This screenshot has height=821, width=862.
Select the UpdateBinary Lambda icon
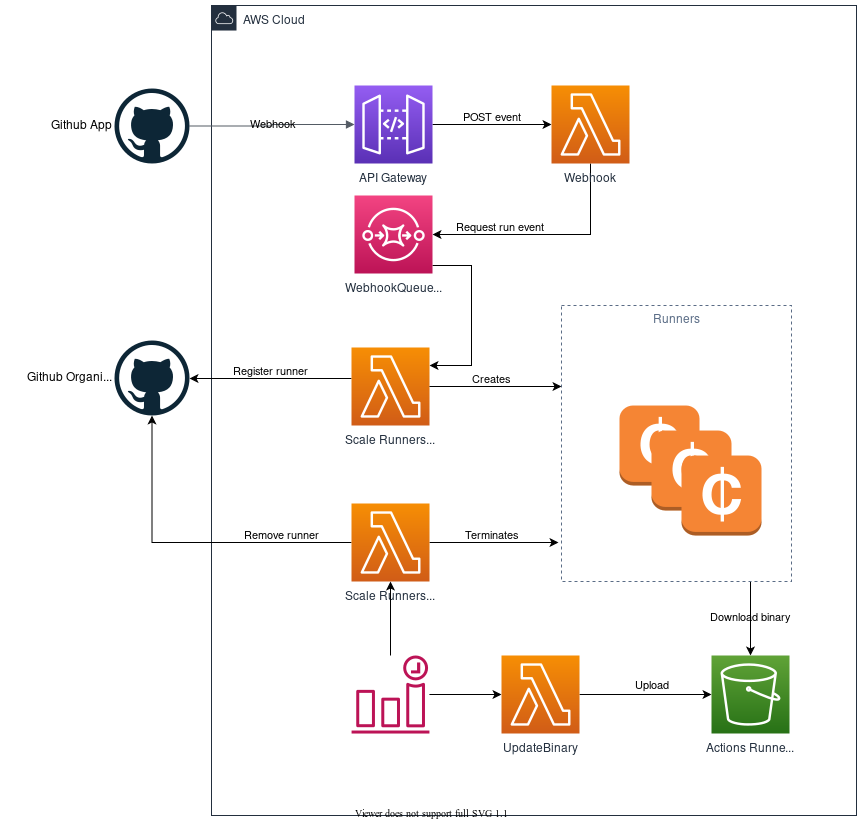(x=540, y=695)
